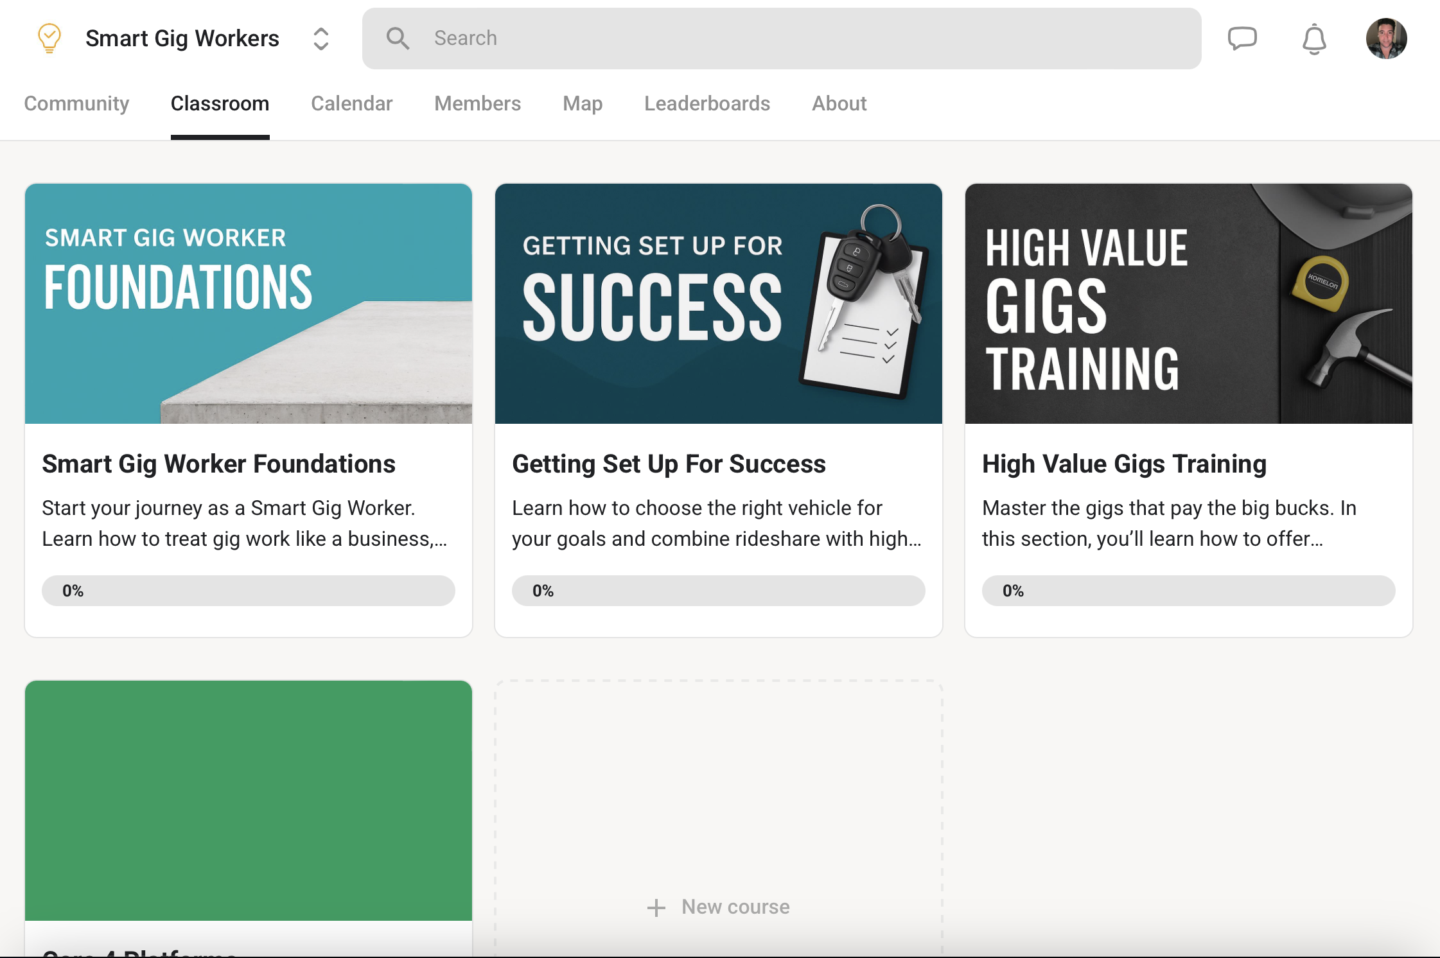Click the High Value Gigs Training title
Viewport: 1440px width, 958px height.
point(1124,464)
